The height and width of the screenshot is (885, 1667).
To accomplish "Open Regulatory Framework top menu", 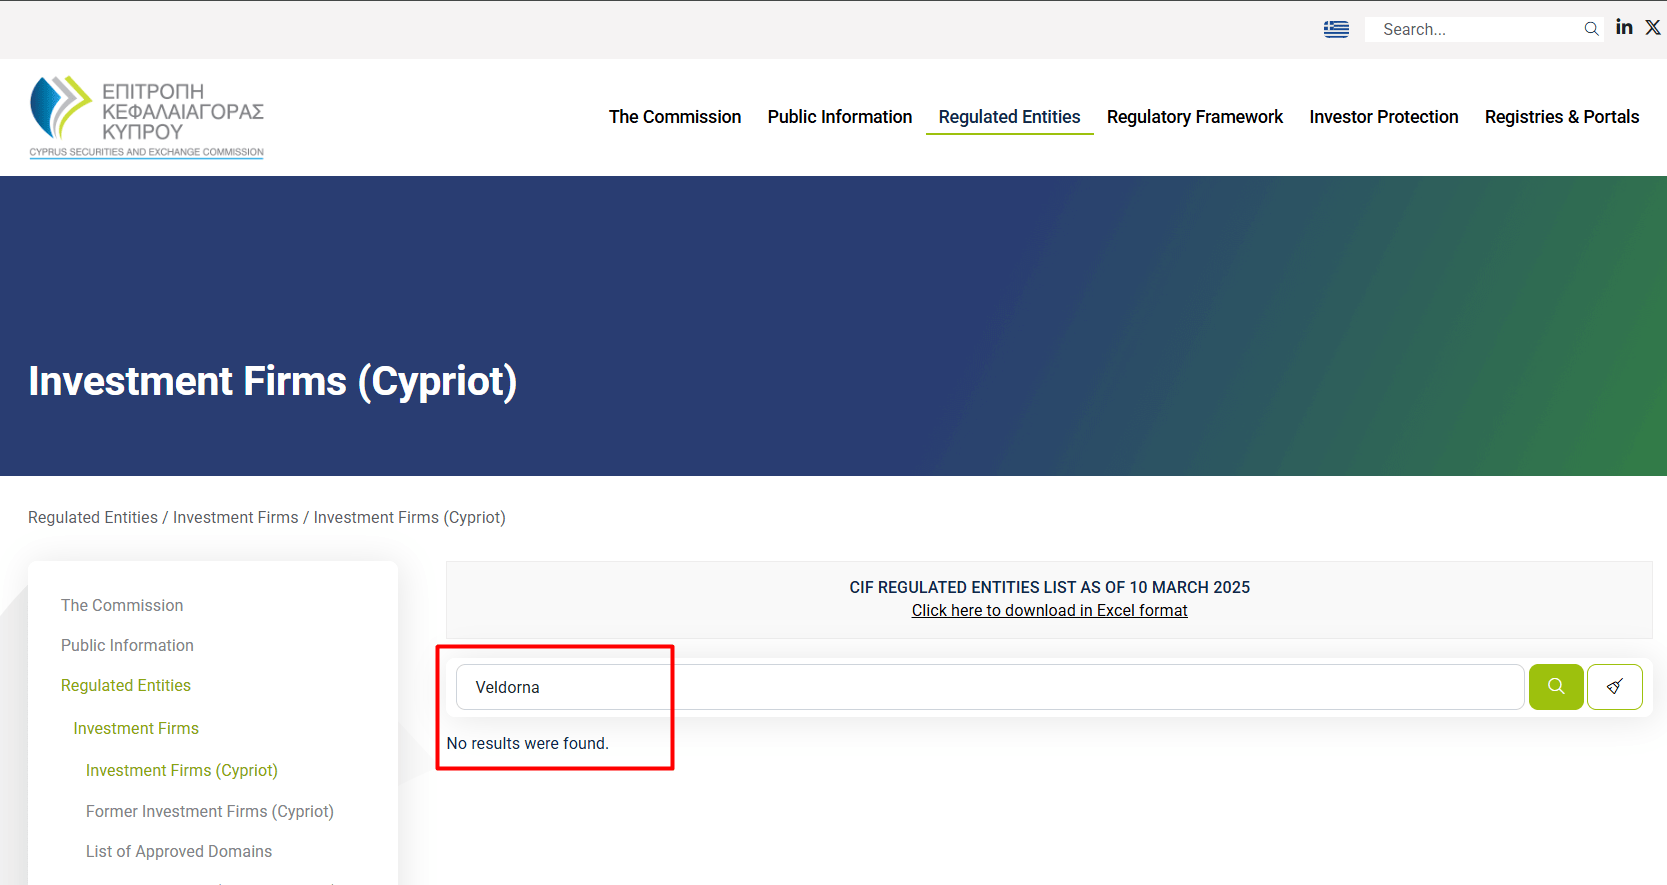I will click(1195, 117).
